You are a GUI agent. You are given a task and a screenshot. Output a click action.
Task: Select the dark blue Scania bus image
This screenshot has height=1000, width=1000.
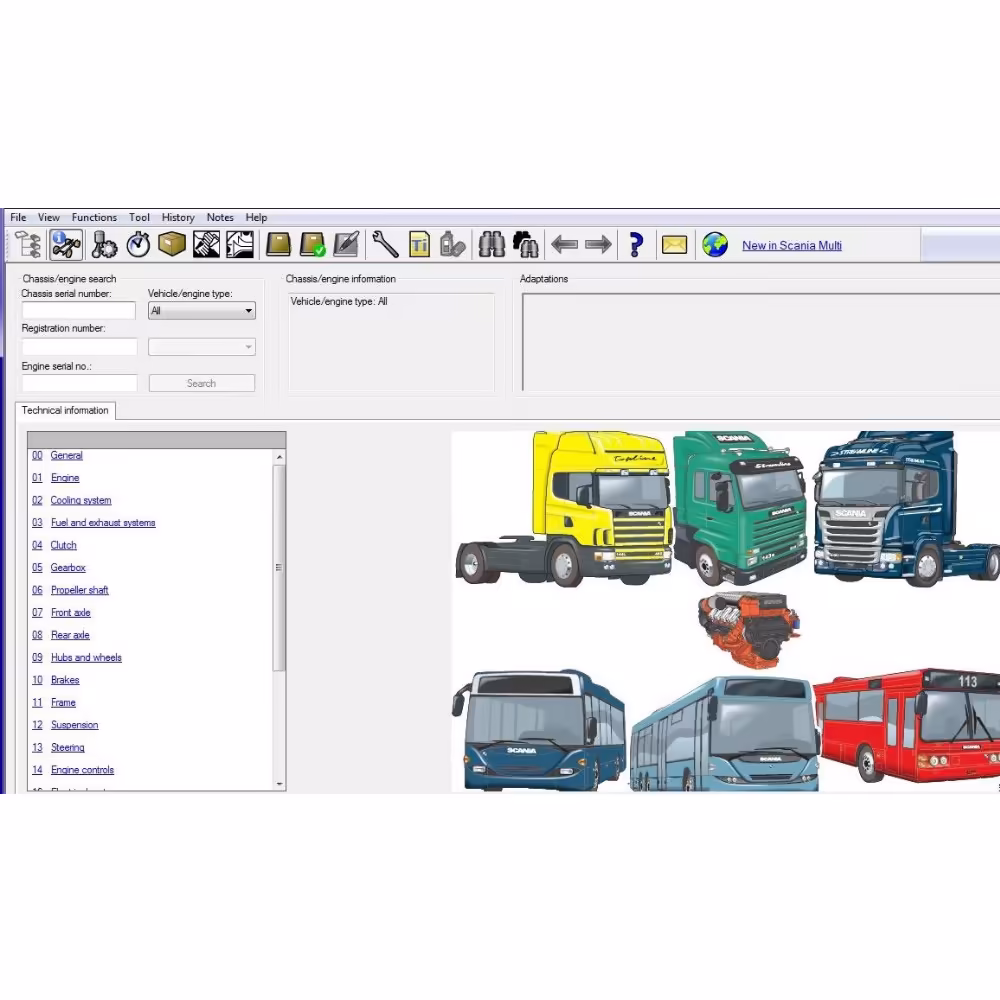point(539,730)
